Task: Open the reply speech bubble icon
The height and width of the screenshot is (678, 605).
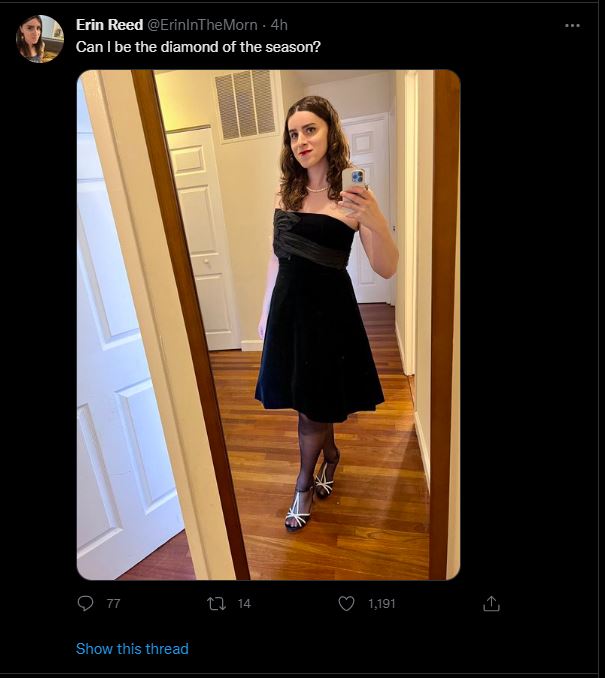Action: pos(85,603)
